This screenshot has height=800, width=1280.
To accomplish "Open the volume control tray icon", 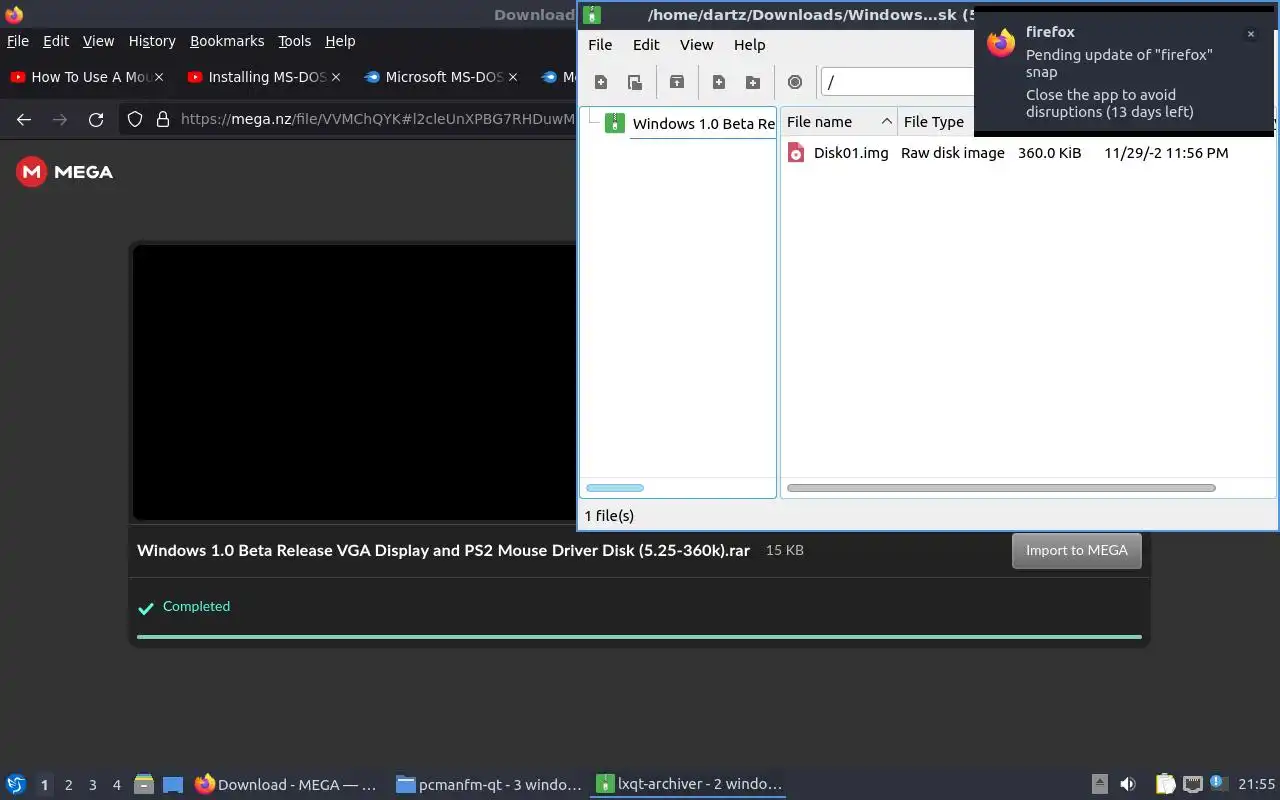I will click(1127, 784).
